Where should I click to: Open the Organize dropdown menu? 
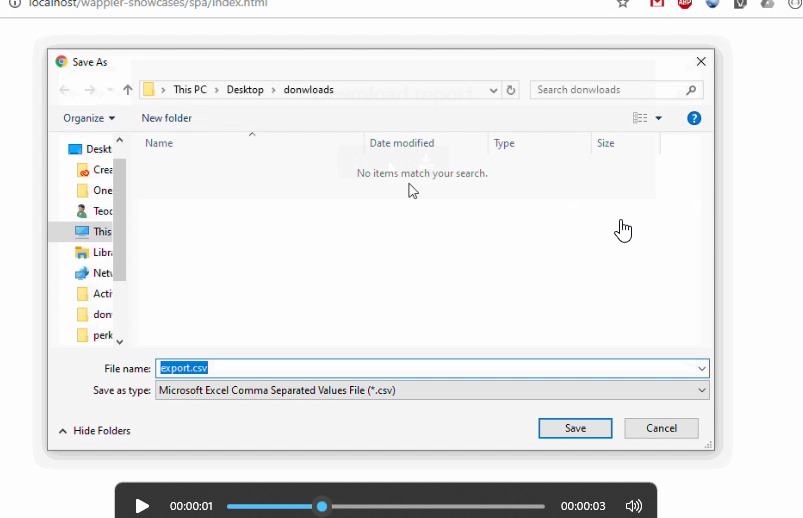click(x=89, y=118)
